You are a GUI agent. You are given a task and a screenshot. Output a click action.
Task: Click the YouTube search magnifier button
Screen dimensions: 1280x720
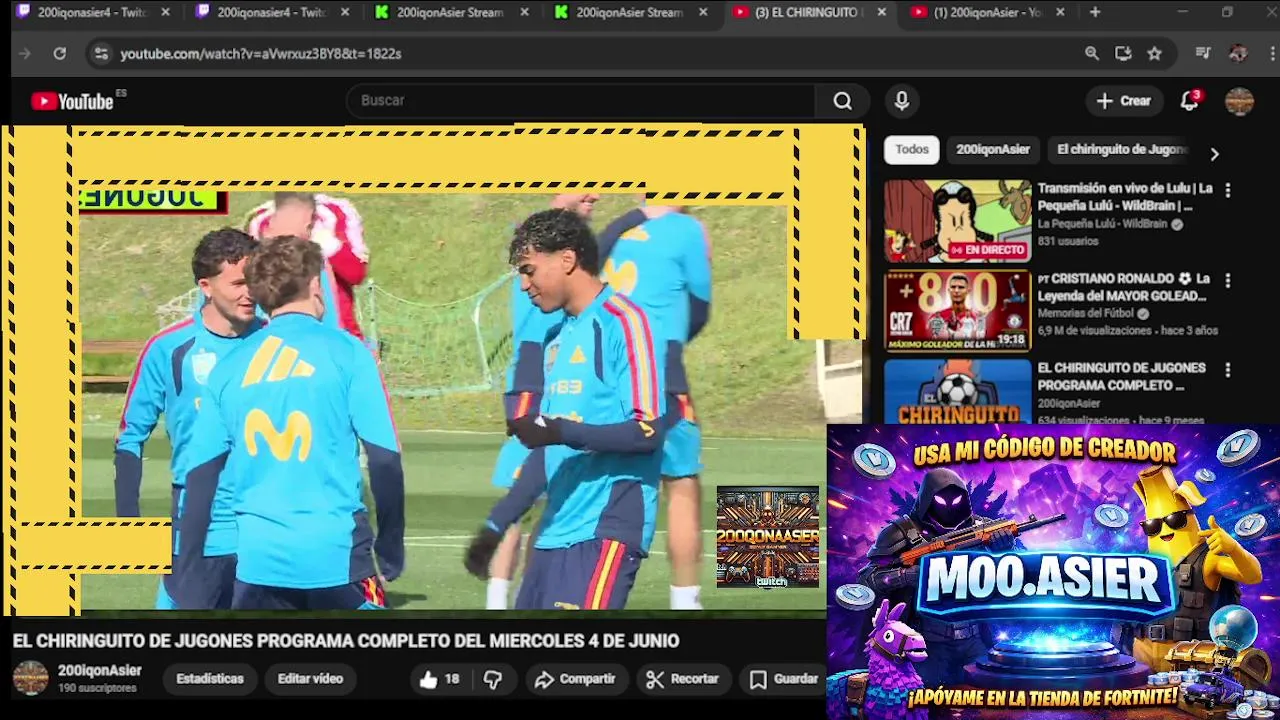843,101
